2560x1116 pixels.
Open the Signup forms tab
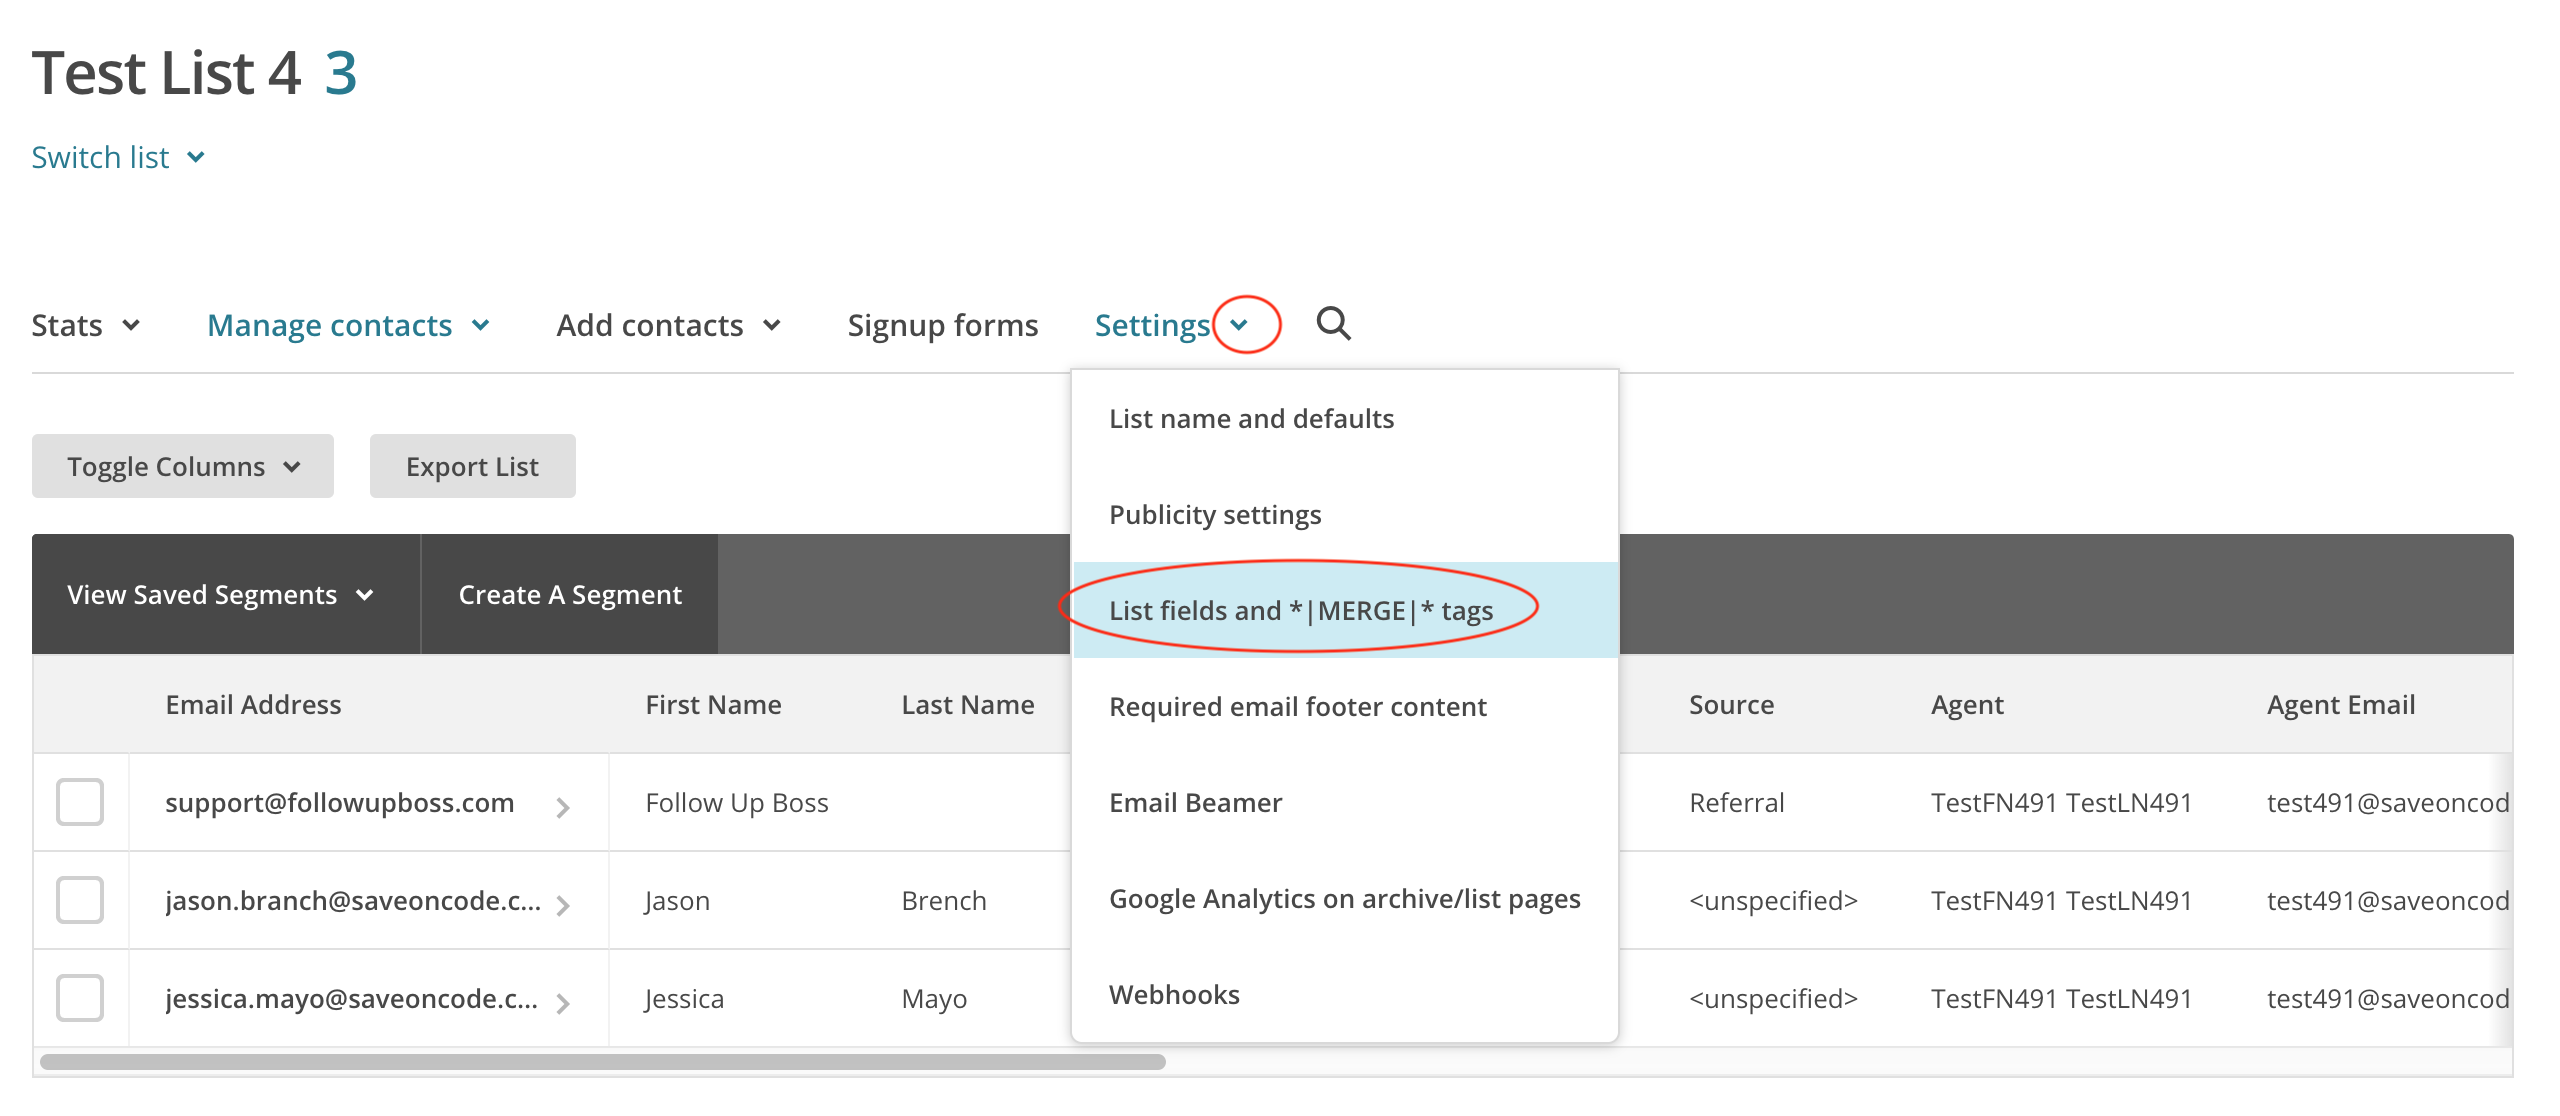[942, 325]
